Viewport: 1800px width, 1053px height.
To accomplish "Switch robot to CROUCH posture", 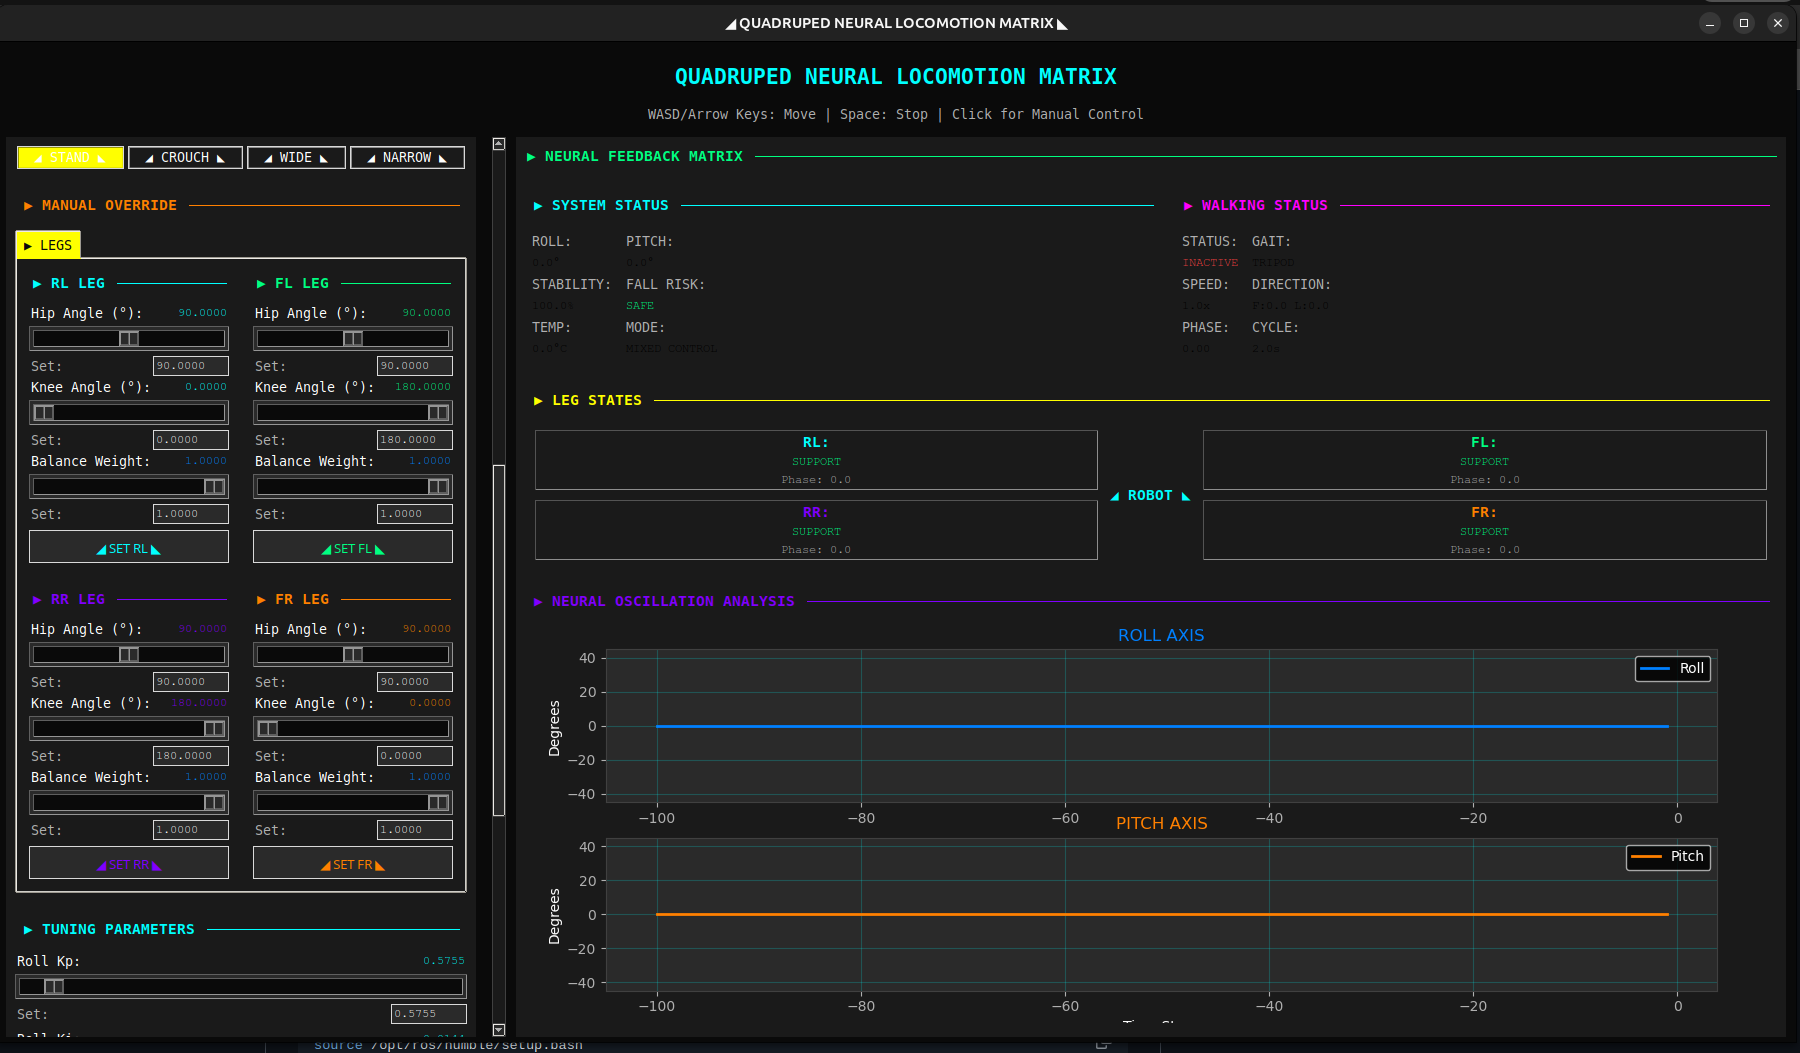I will click(x=185, y=158).
